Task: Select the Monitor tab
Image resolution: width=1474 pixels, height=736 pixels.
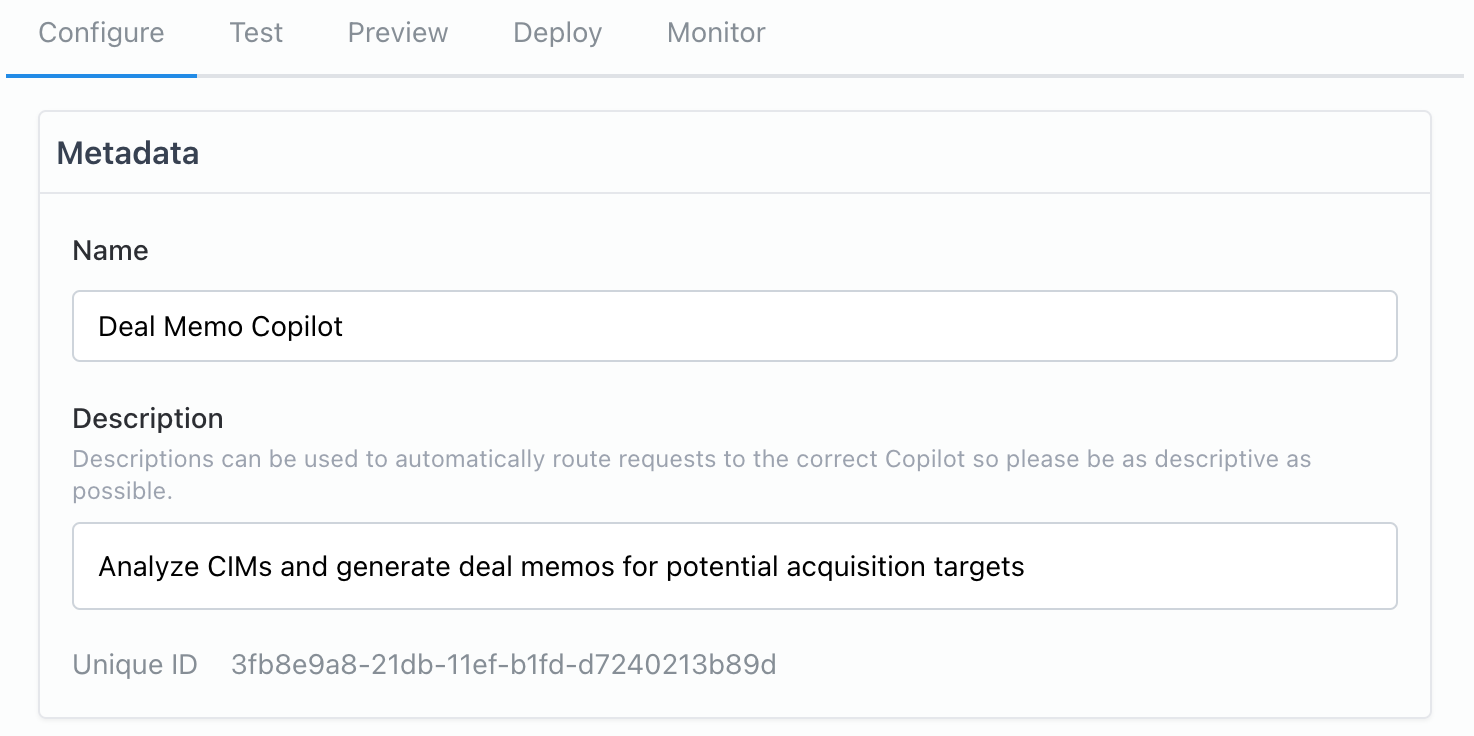Action: tap(716, 33)
